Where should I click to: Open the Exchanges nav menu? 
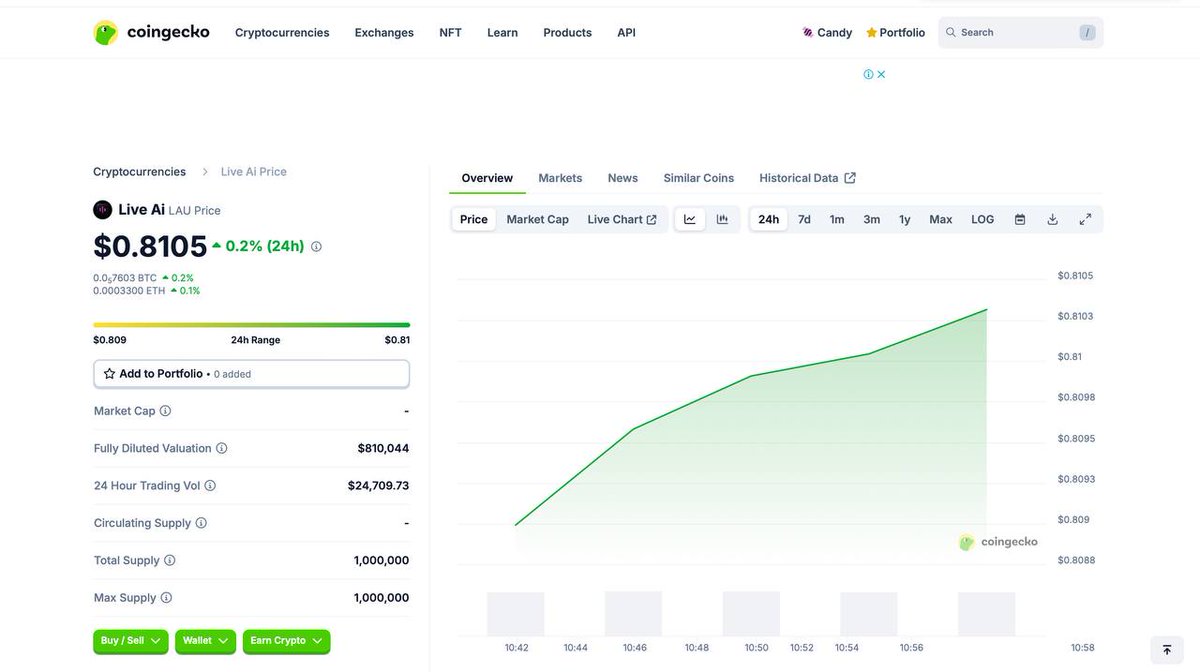point(384,32)
